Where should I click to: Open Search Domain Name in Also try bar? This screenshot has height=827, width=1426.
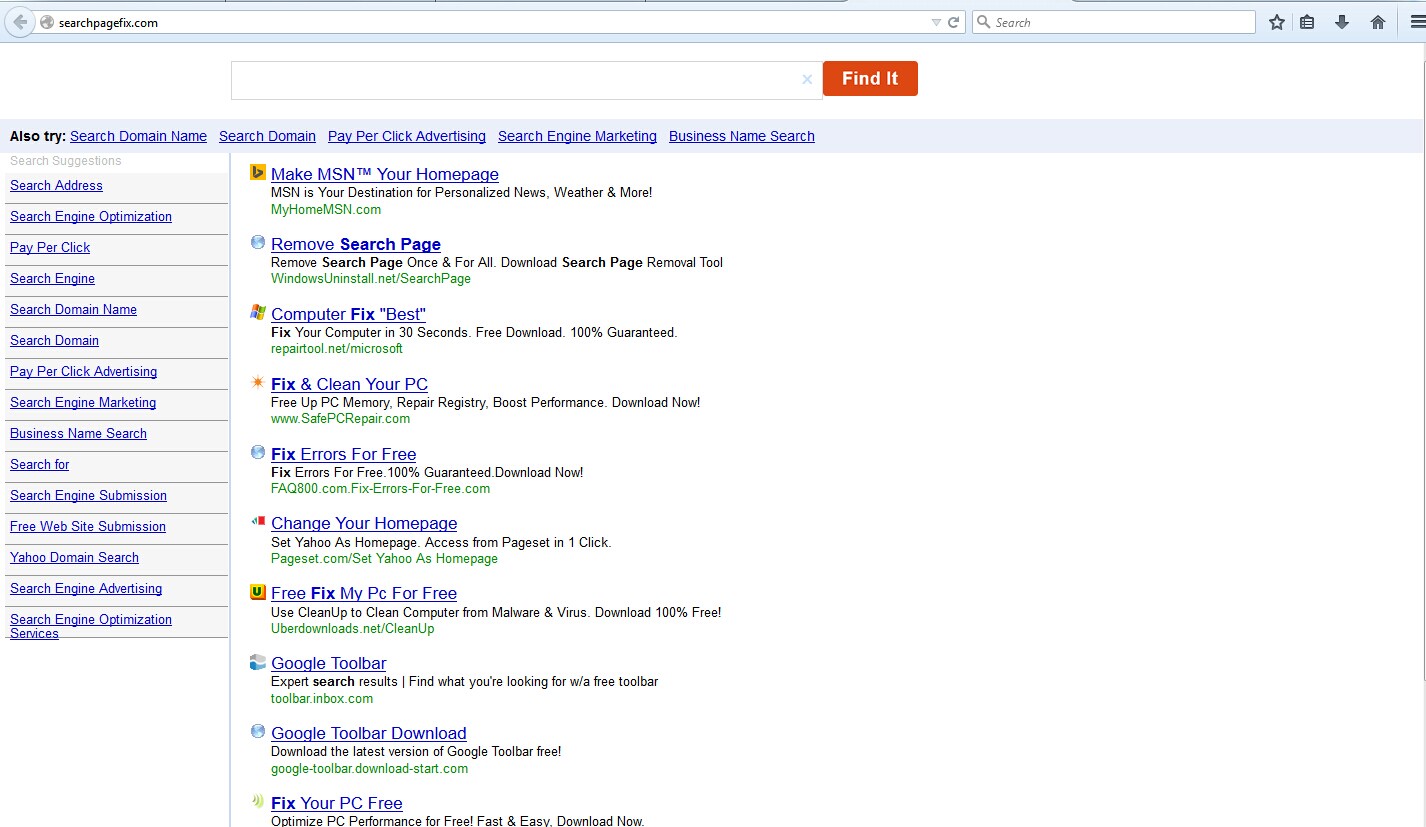138,136
